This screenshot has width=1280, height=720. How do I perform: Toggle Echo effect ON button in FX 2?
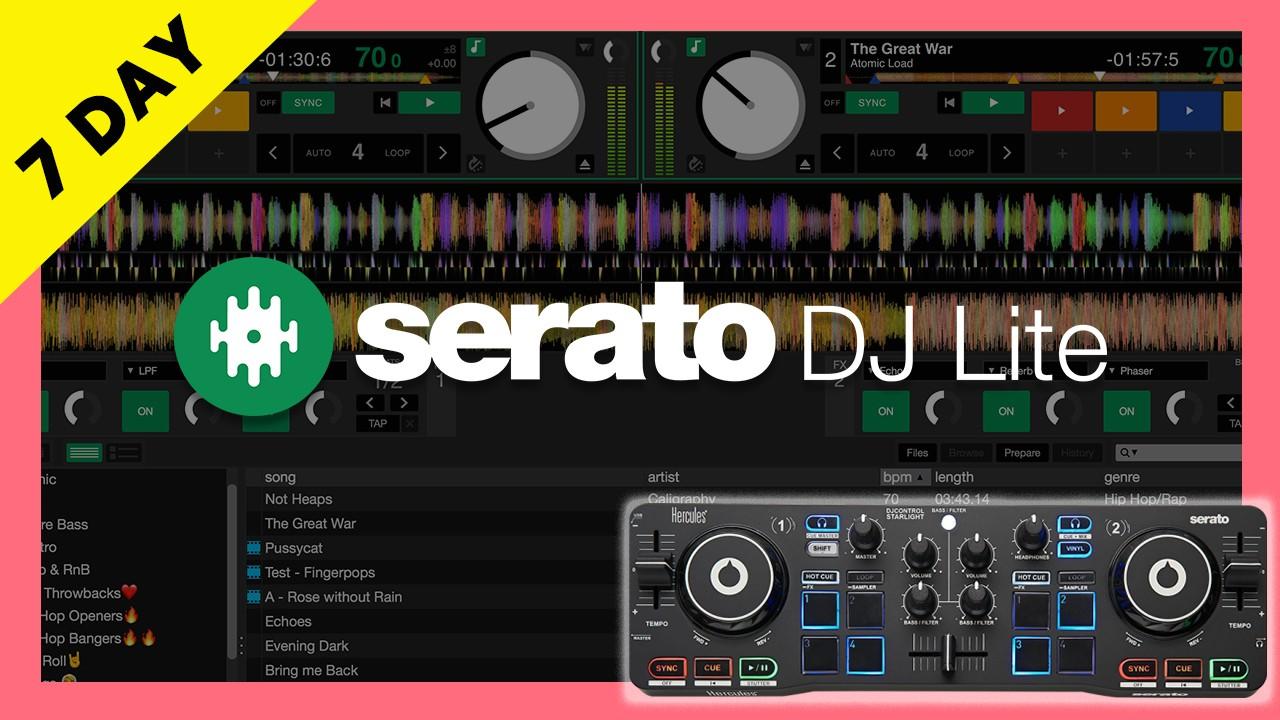click(886, 411)
